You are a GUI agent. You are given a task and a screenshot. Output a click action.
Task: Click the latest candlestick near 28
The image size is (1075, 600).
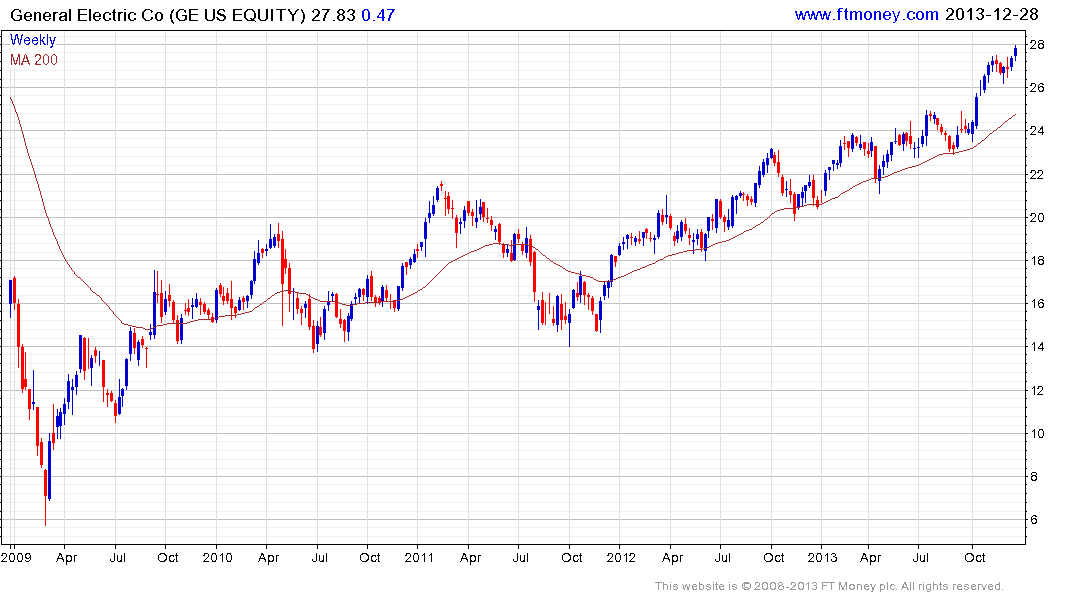tap(1015, 52)
